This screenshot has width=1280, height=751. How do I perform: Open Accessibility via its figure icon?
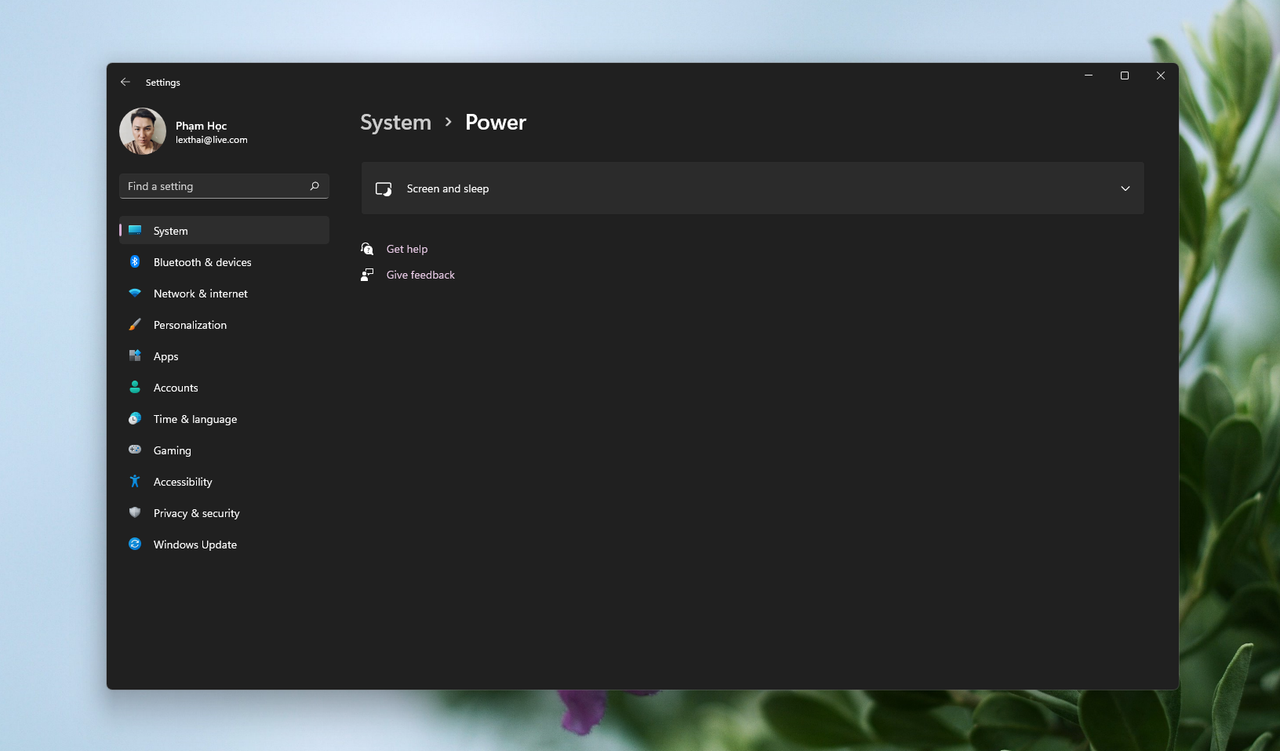(135, 481)
